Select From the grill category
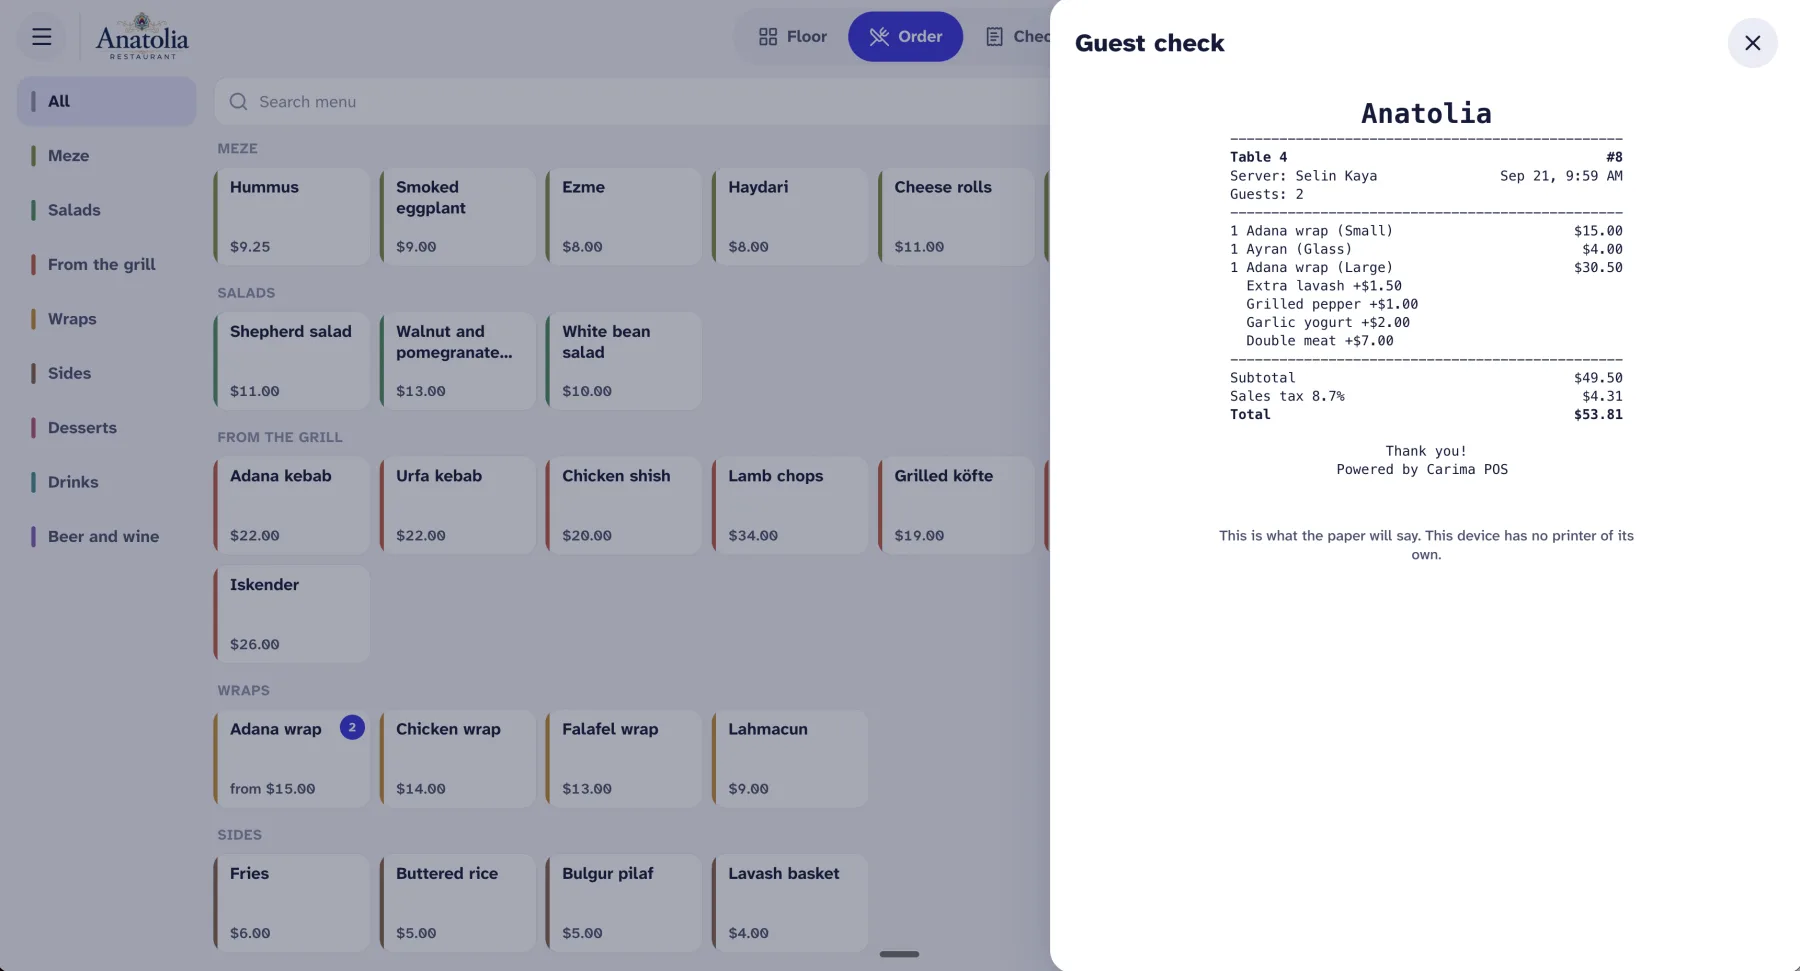This screenshot has width=1800, height=971. click(x=107, y=264)
